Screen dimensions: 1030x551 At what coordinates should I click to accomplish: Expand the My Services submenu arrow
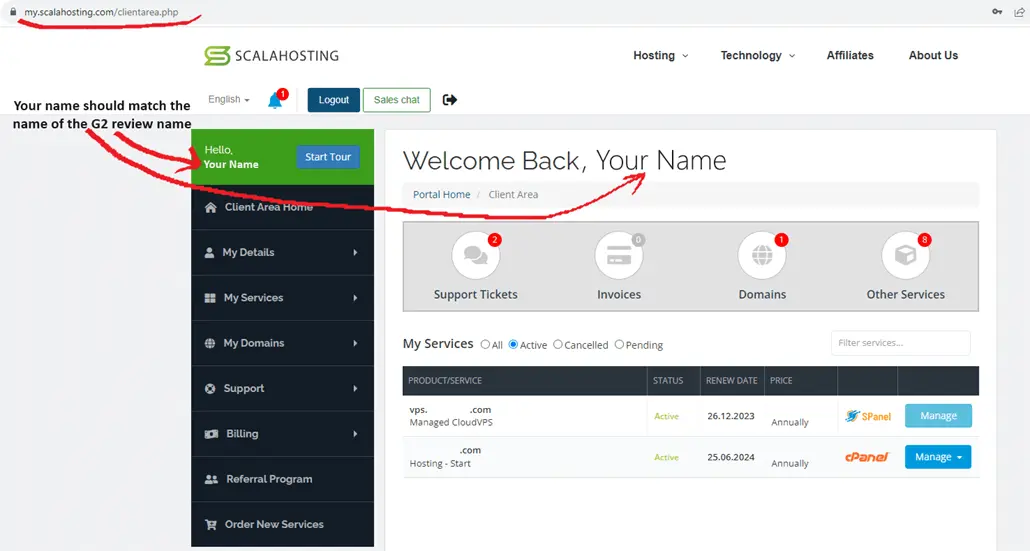point(355,298)
